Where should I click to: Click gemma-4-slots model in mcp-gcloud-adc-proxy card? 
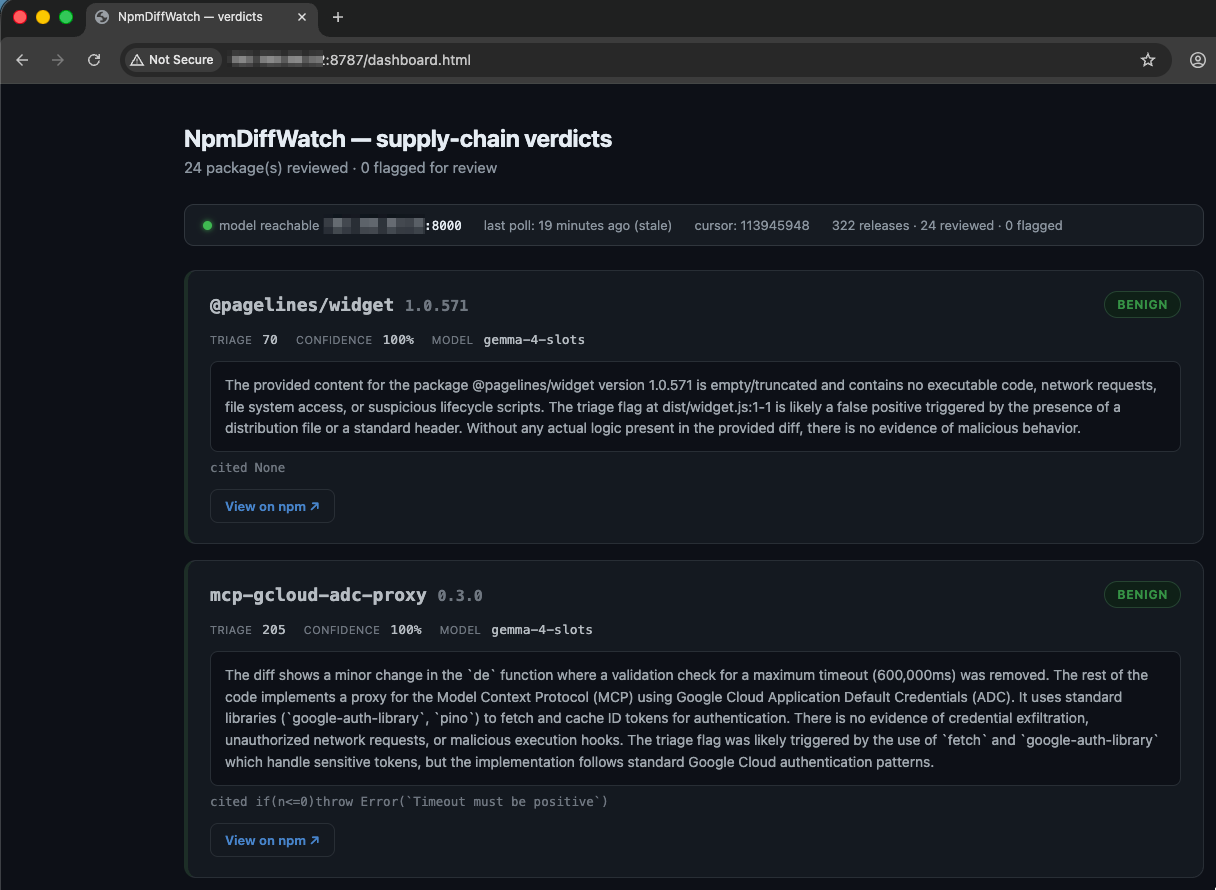542,630
